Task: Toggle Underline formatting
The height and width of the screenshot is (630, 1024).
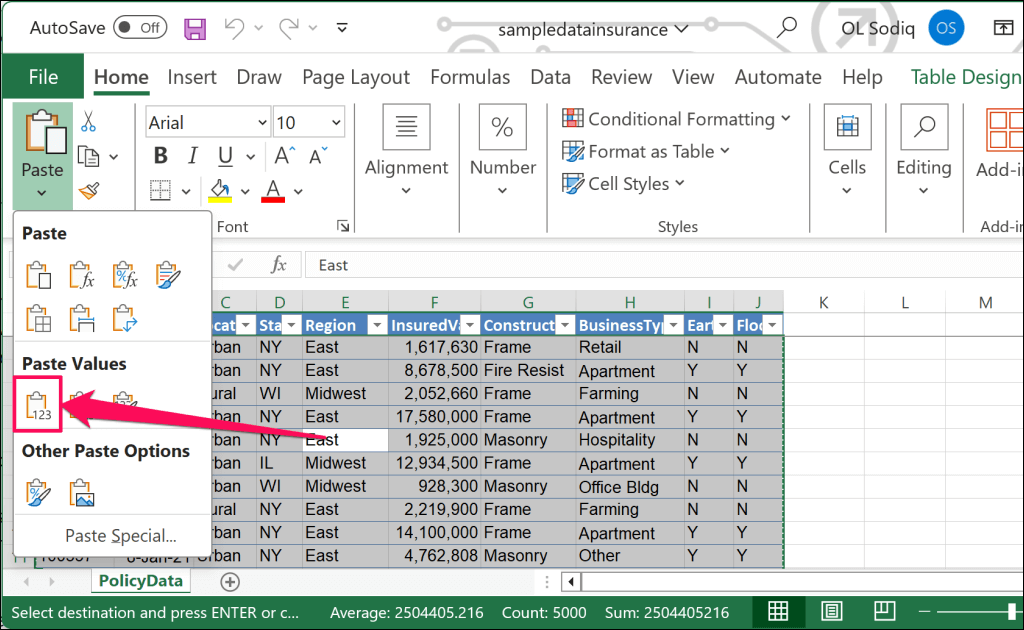Action: (x=225, y=156)
